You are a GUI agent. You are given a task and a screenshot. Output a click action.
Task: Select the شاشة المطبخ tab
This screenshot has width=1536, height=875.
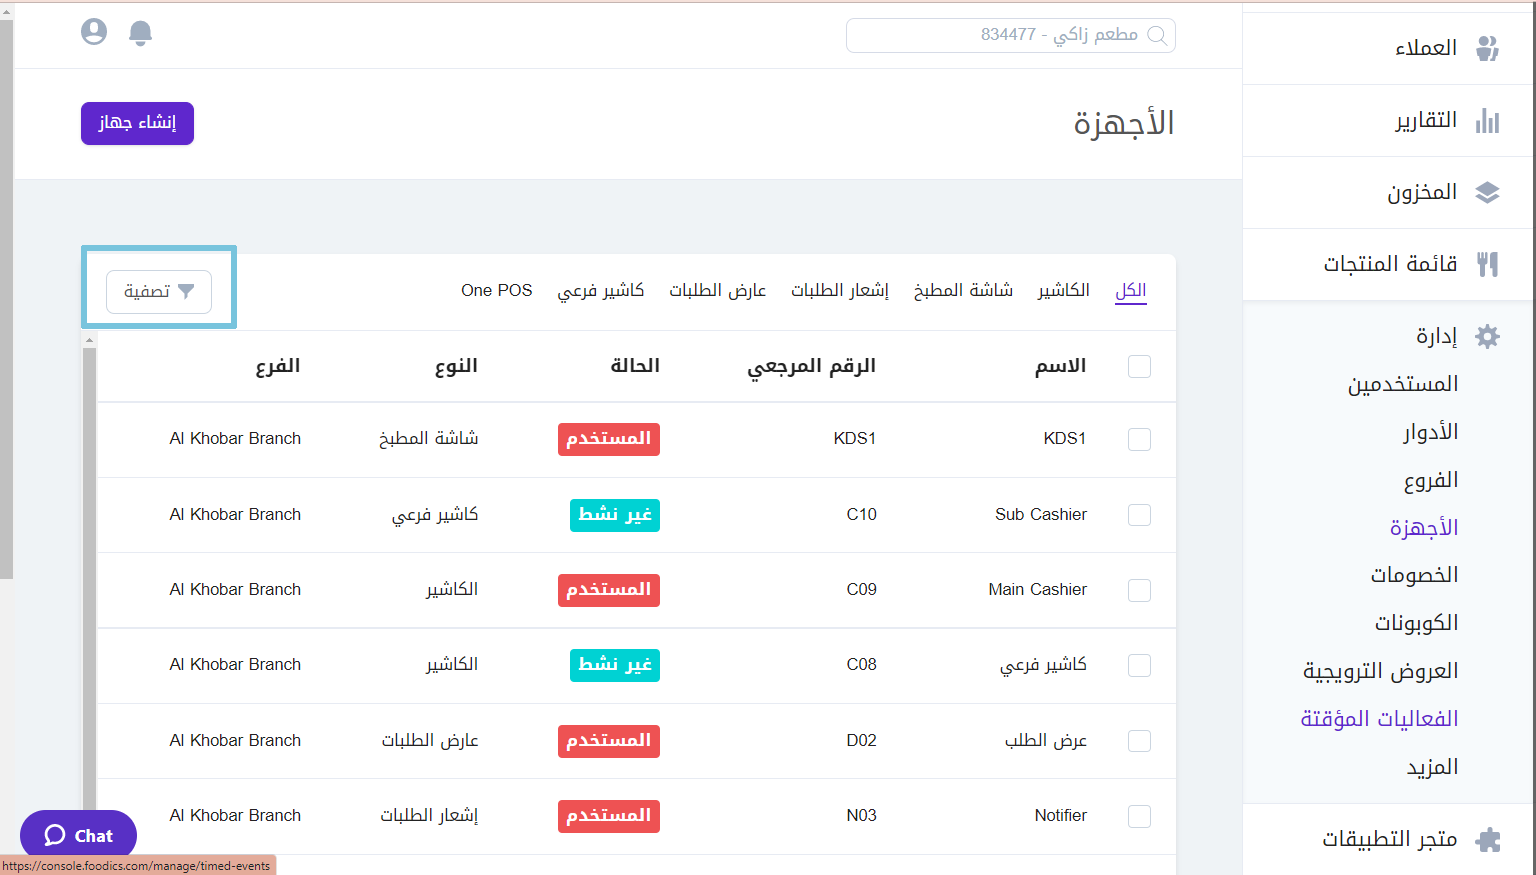point(962,290)
